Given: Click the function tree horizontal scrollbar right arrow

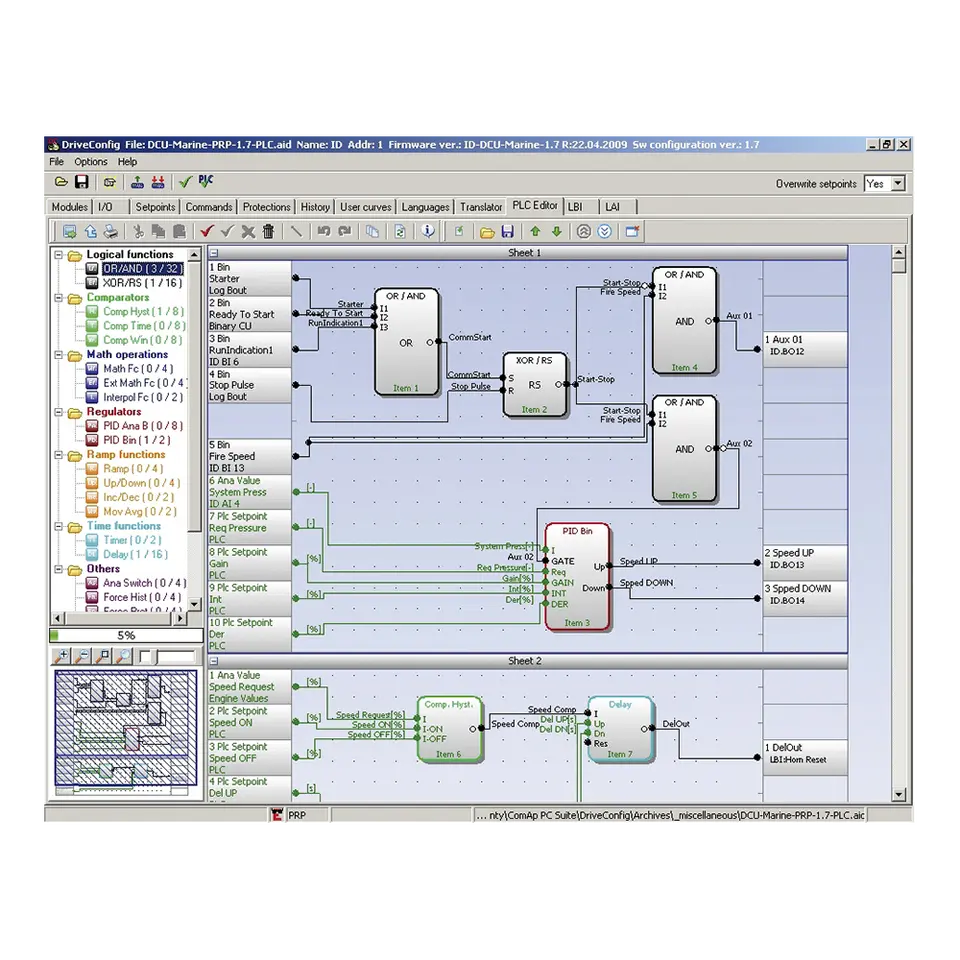Looking at the screenshot, I should click(x=179, y=618).
